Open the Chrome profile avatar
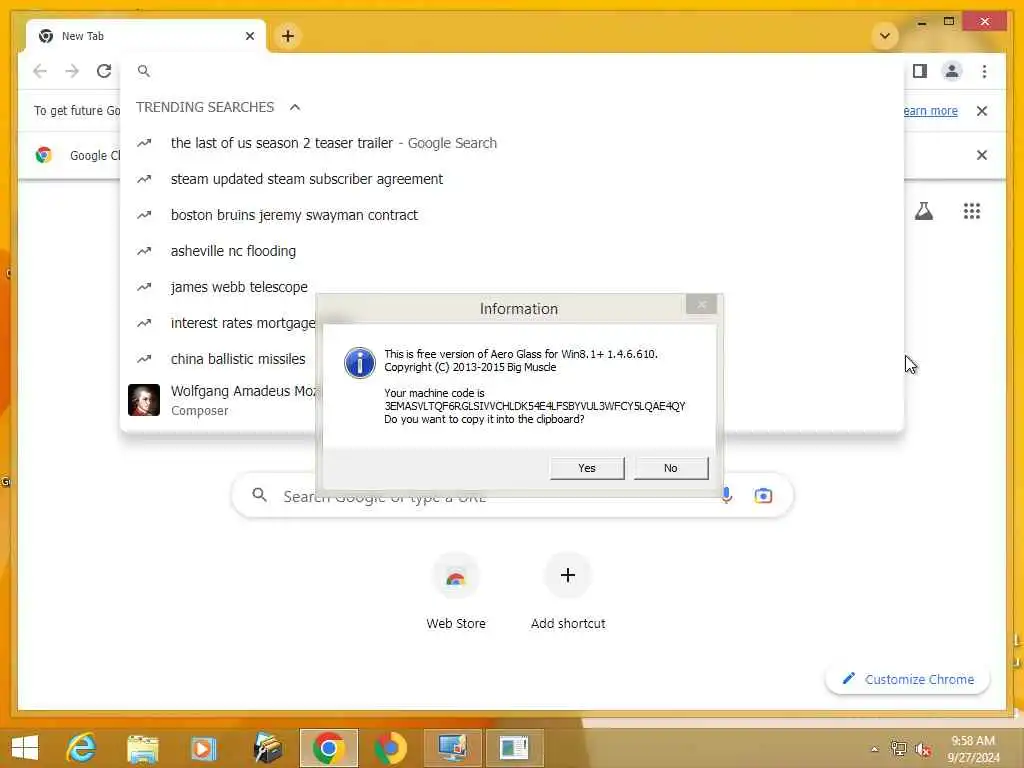 point(952,71)
